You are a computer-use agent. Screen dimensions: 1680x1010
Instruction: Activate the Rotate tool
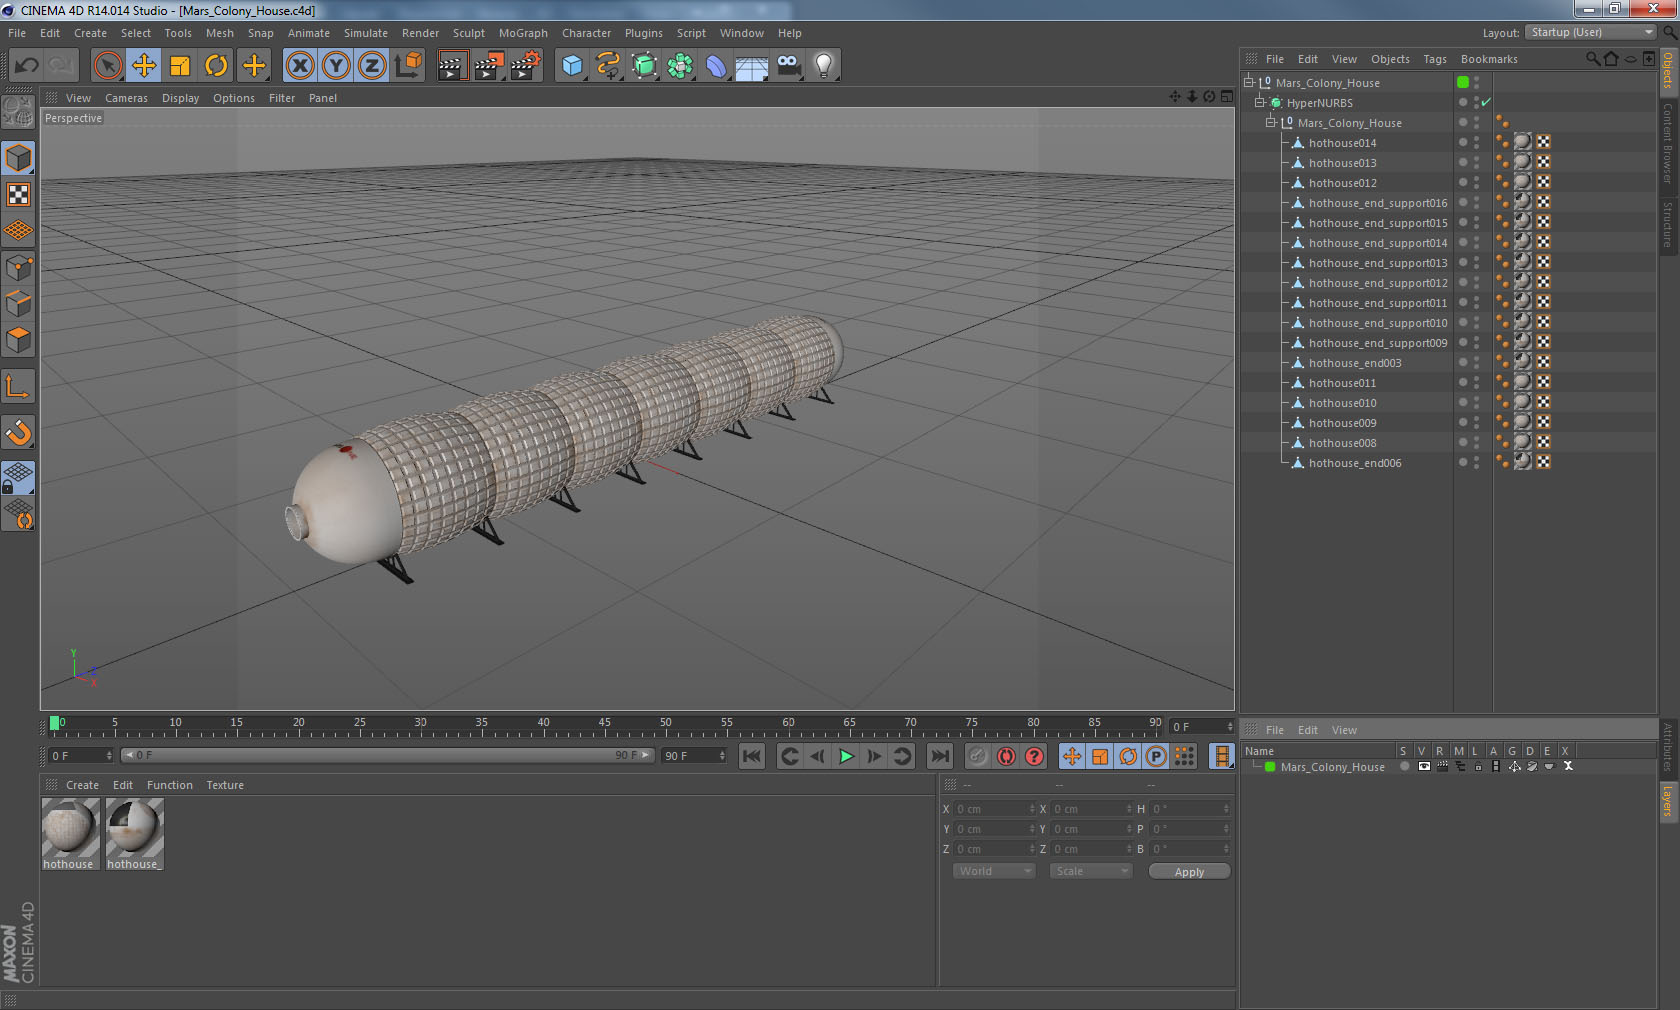point(216,66)
